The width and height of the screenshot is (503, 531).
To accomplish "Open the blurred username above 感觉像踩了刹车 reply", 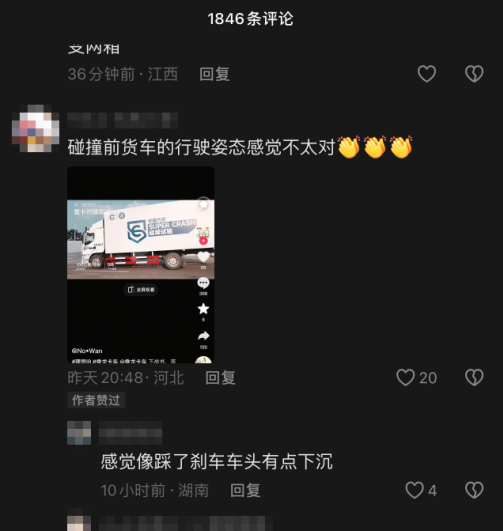I will [130, 433].
